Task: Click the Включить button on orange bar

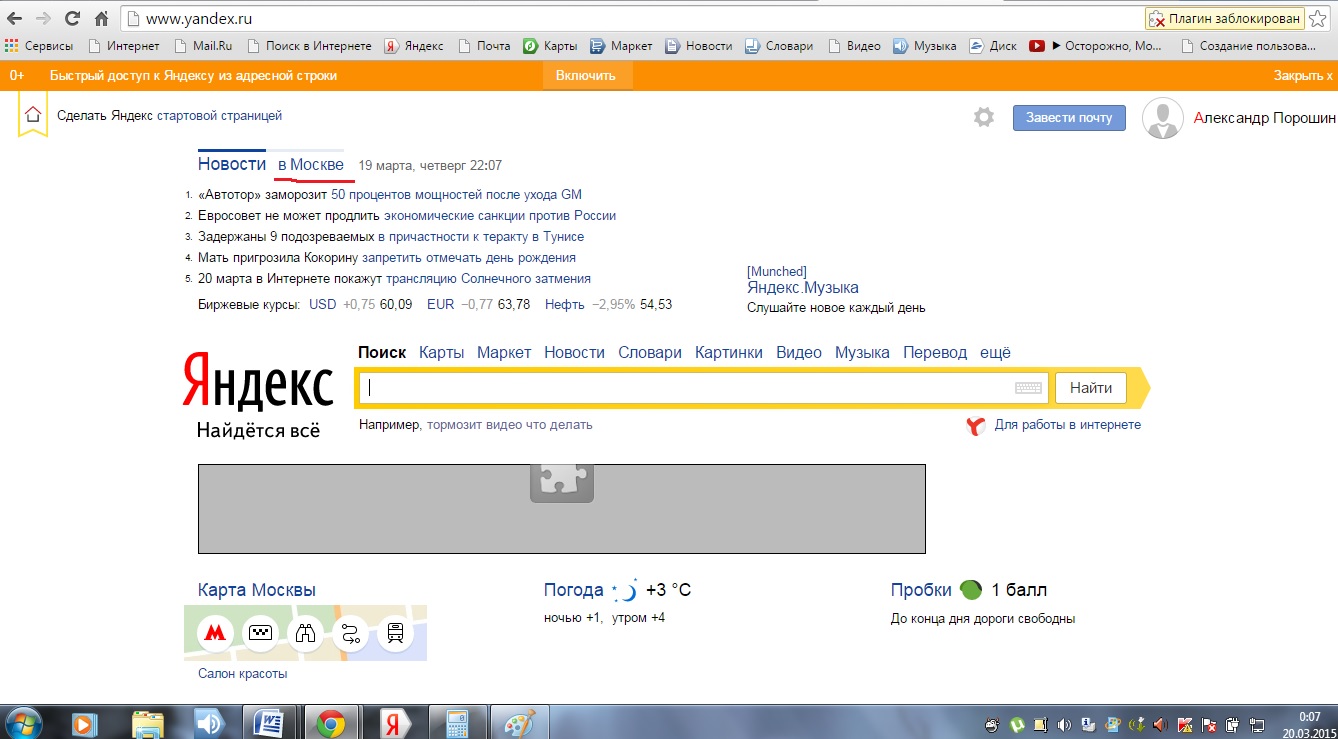Action: (x=586, y=75)
